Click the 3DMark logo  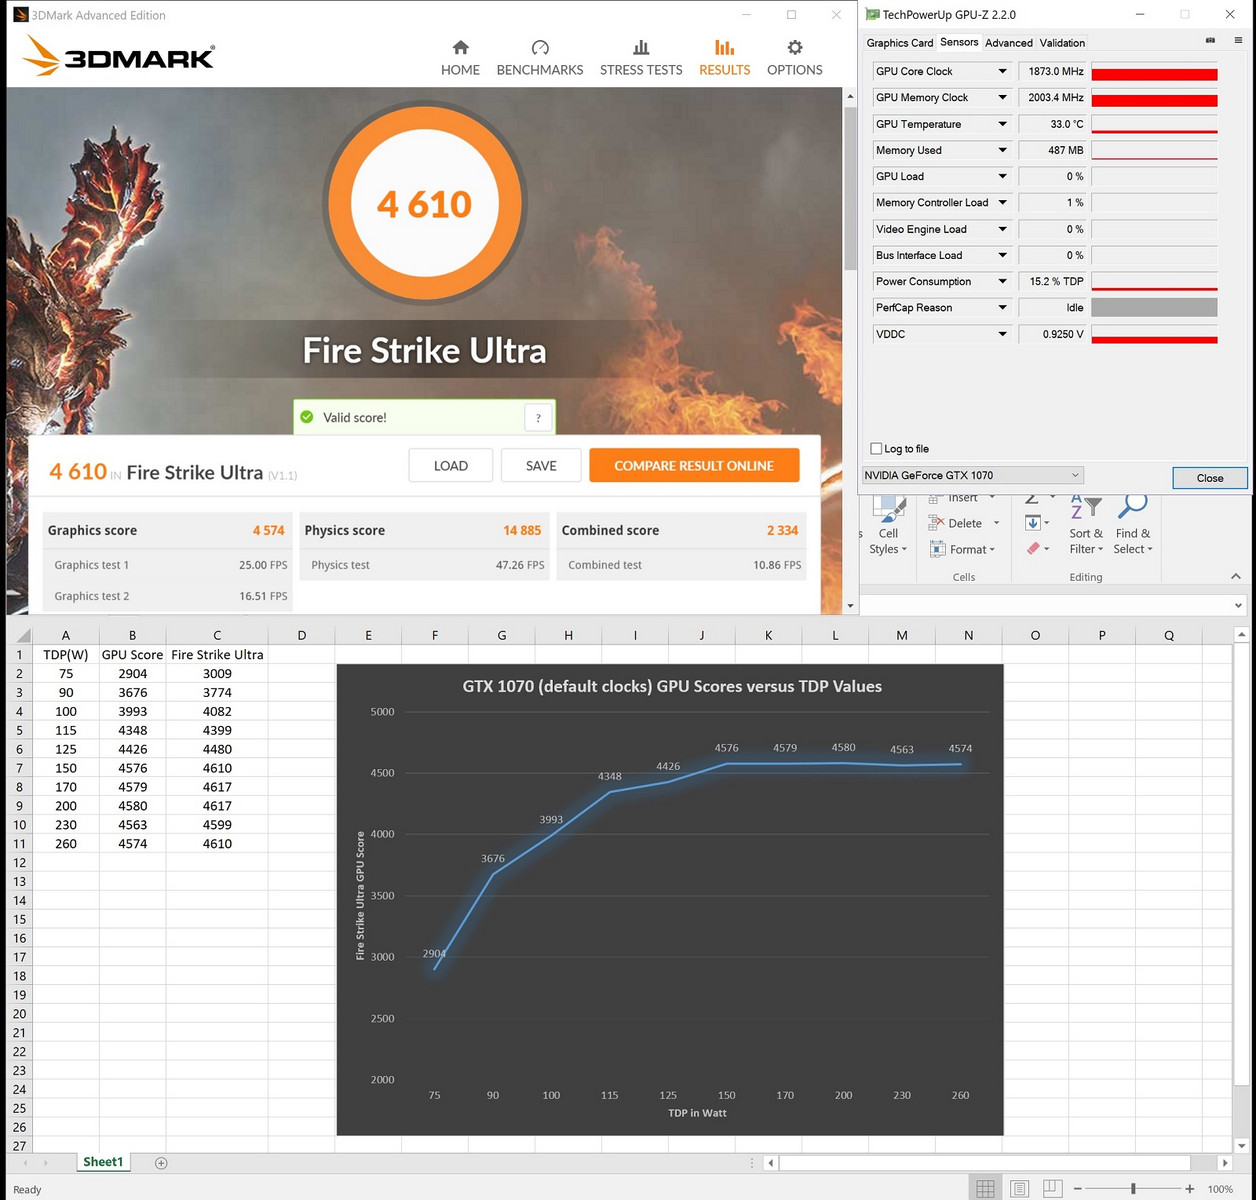[119, 55]
